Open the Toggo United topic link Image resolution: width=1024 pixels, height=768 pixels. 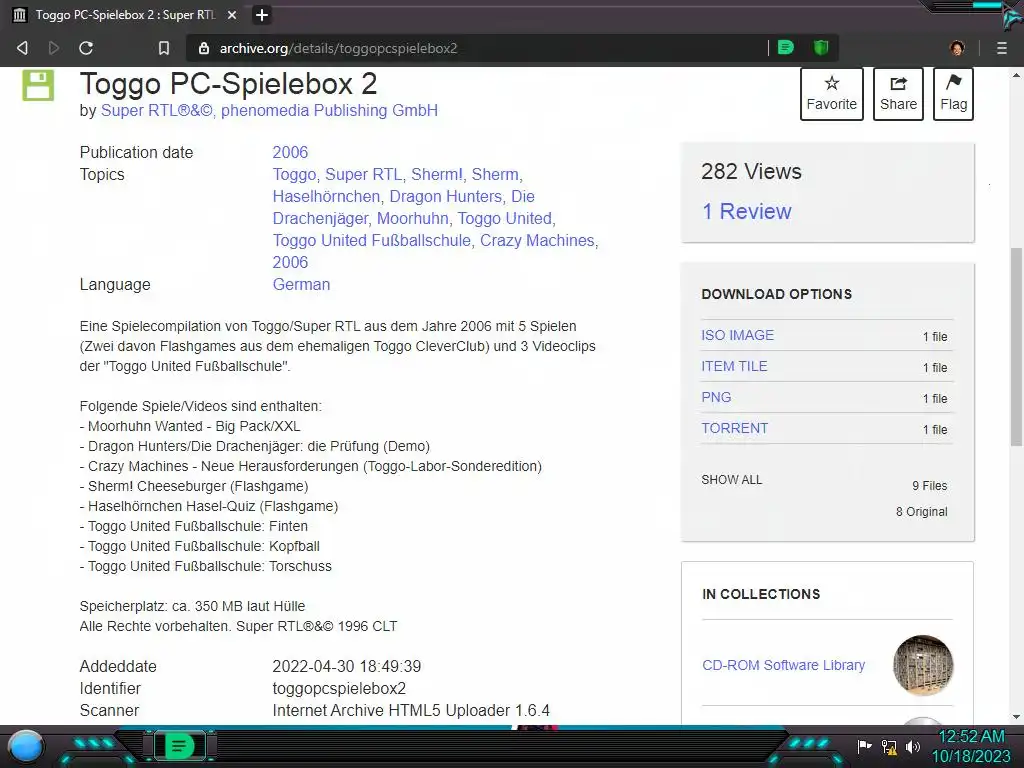[504, 218]
